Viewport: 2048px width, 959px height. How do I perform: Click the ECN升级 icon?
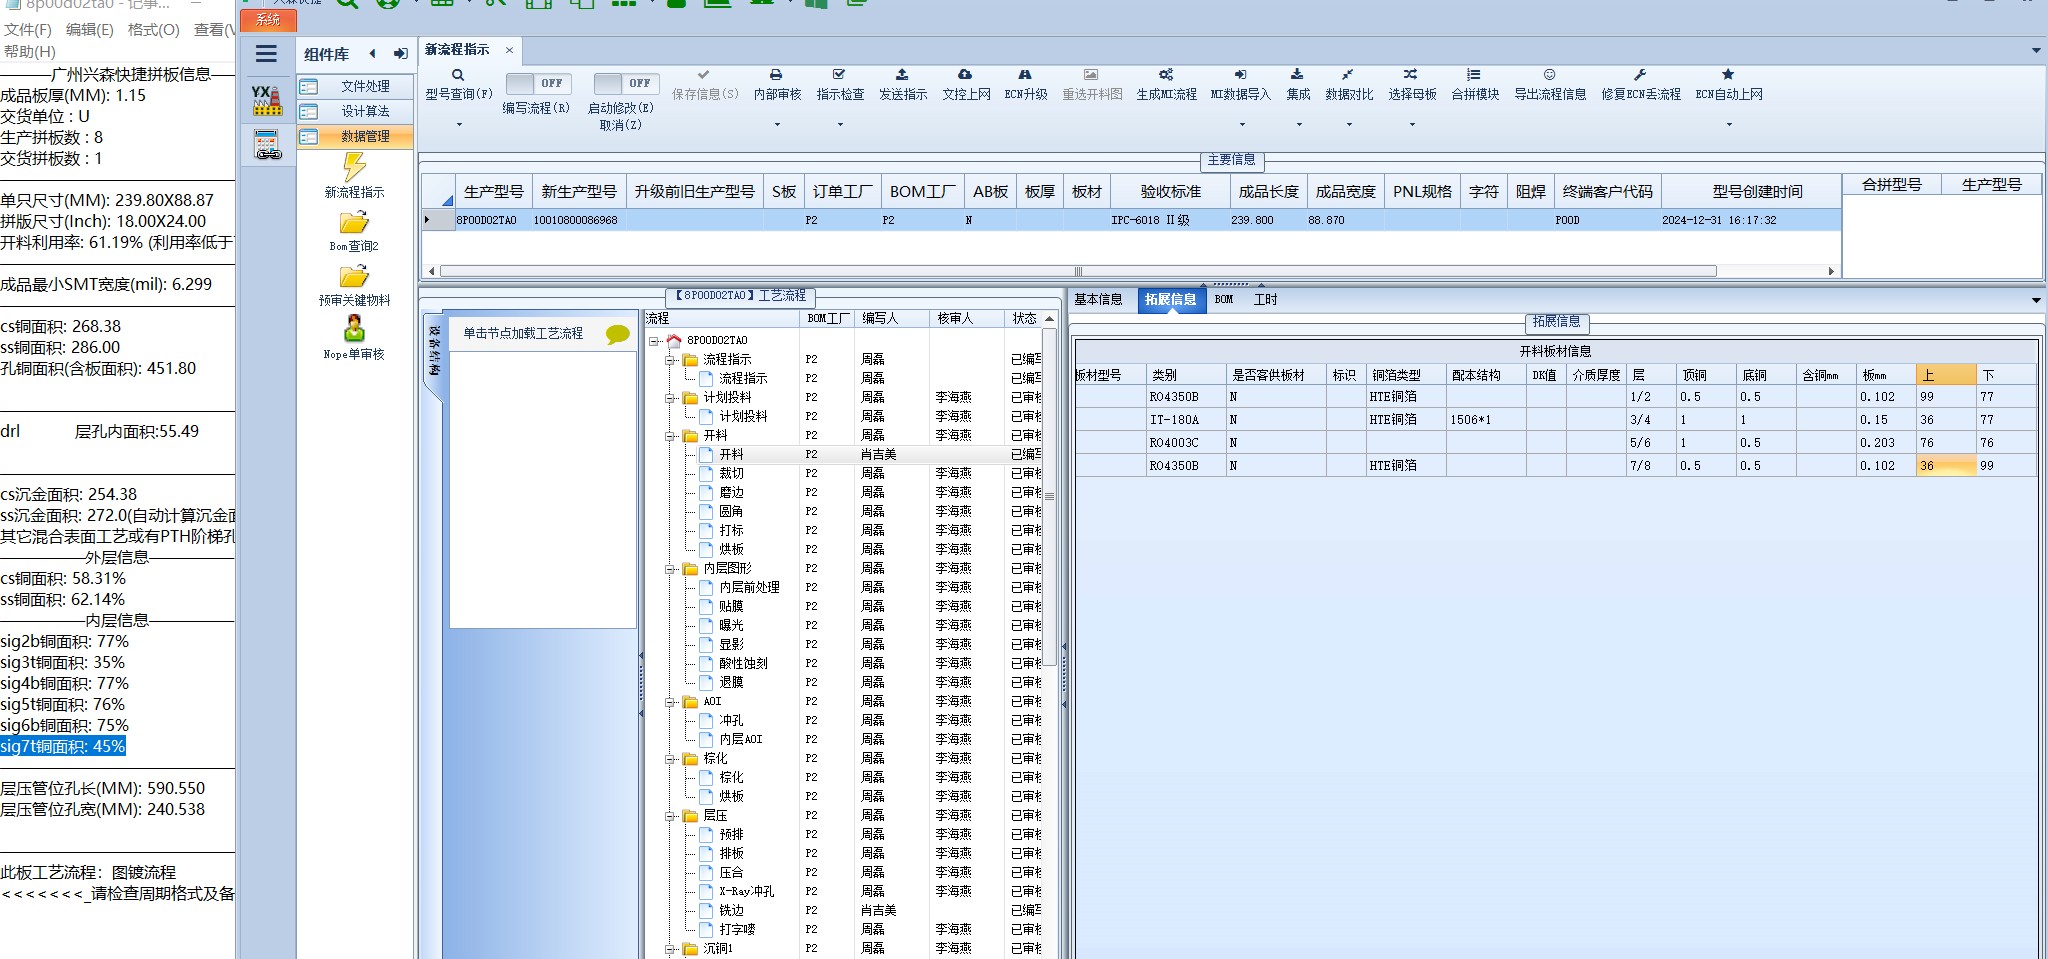tap(1025, 75)
